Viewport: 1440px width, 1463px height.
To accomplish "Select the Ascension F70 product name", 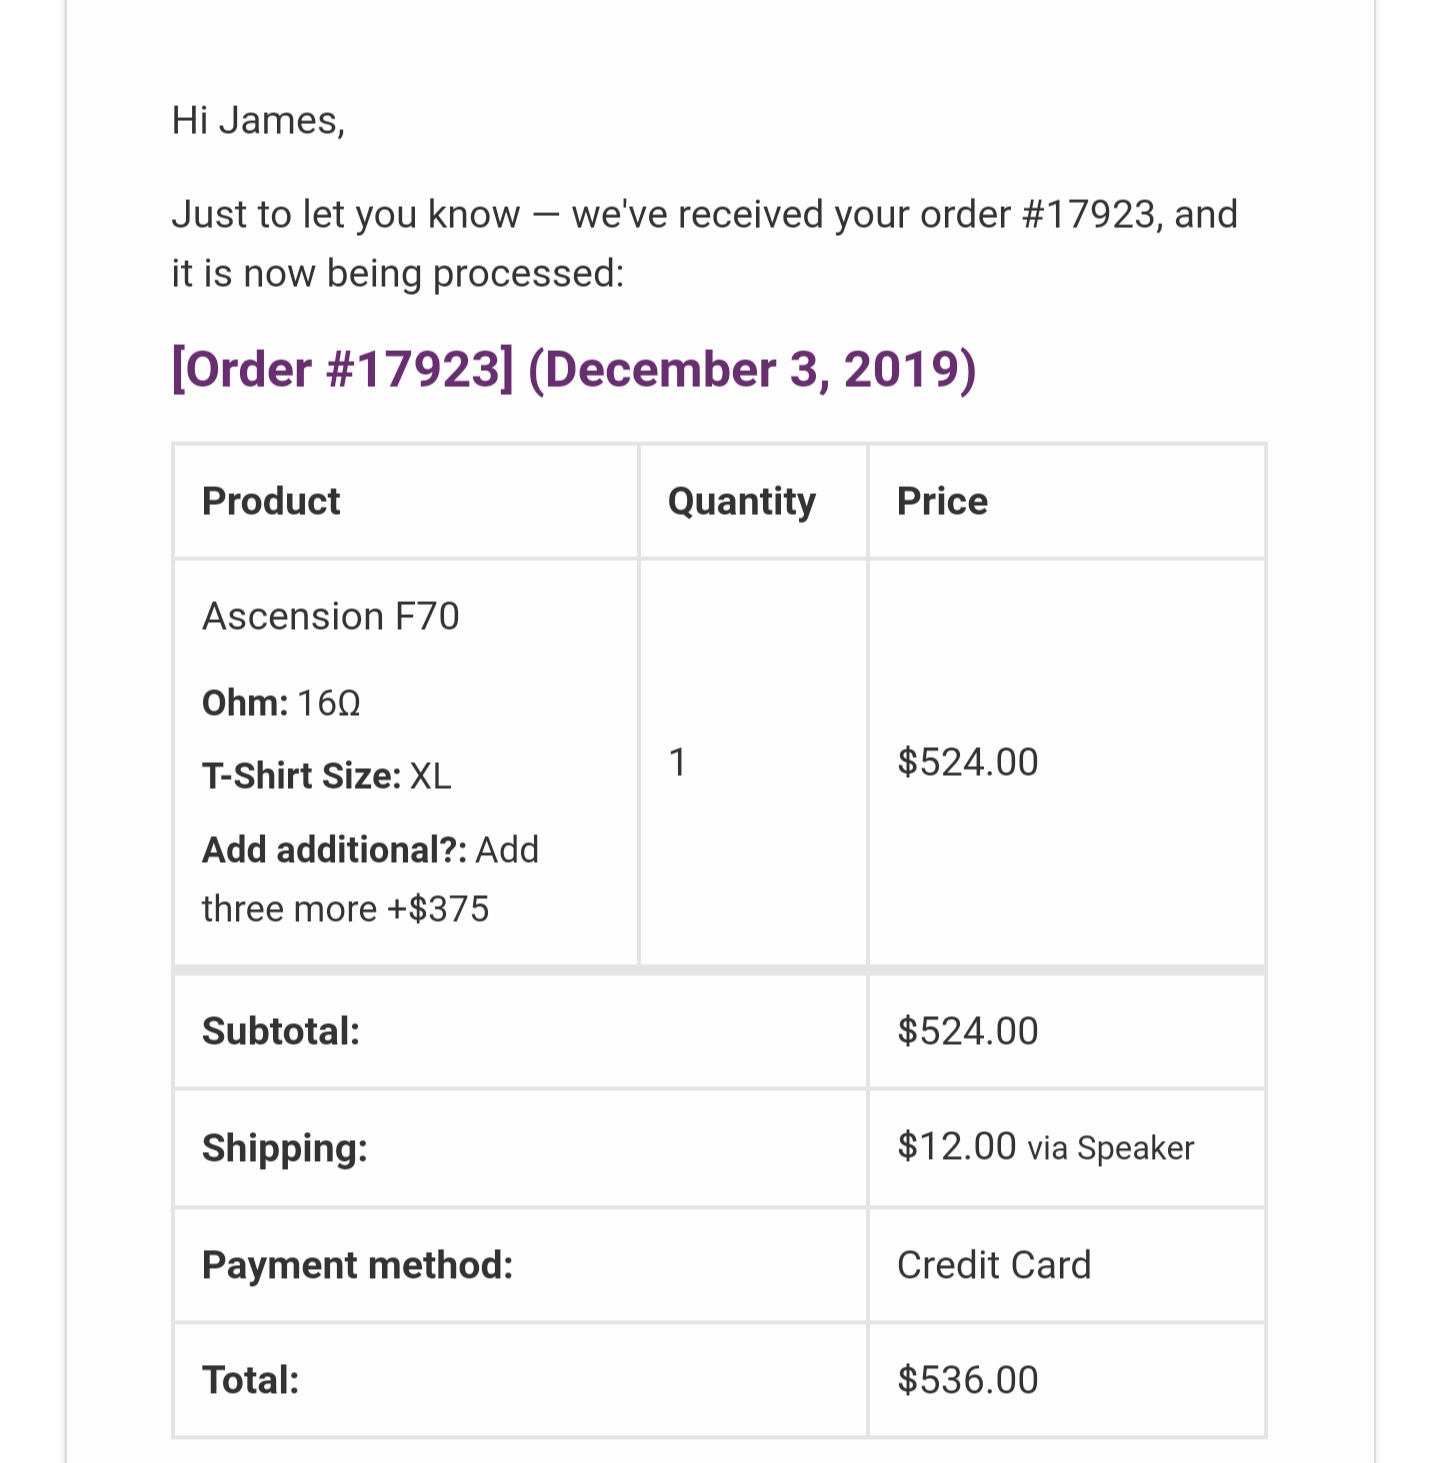I will pyautogui.click(x=330, y=616).
